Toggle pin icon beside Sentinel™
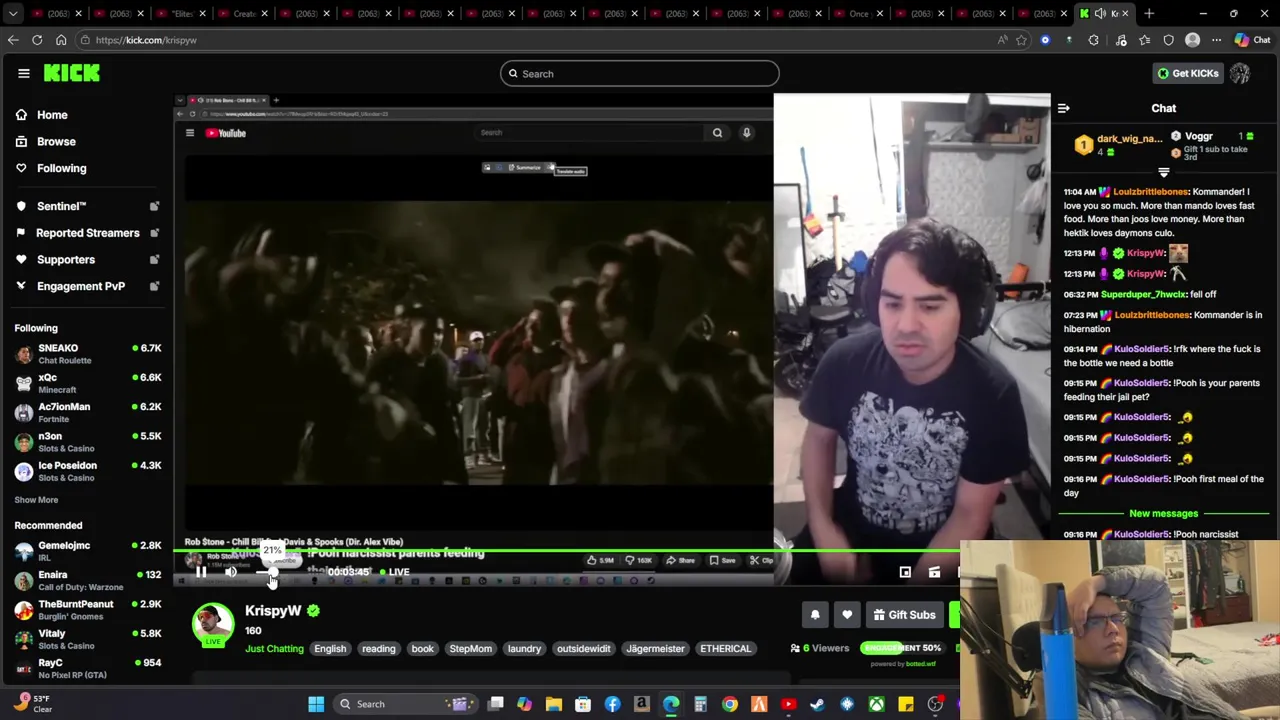 (x=154, y=206)
